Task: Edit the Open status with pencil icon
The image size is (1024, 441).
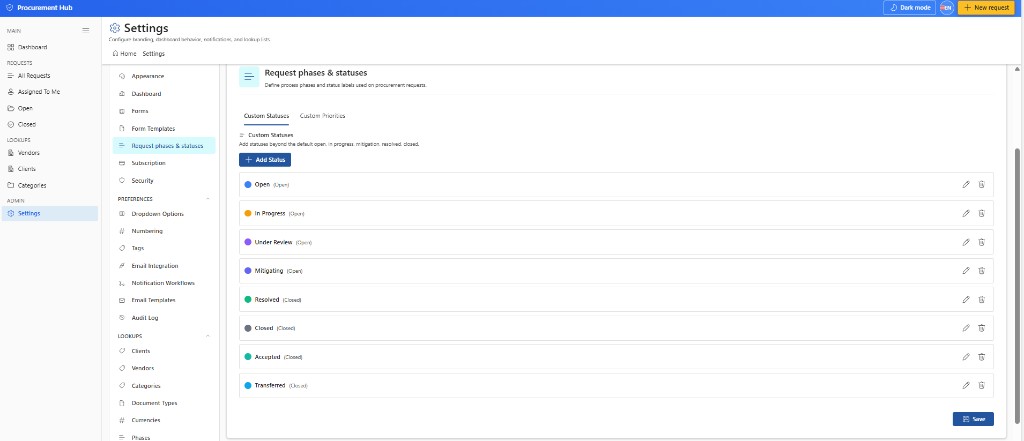Action: point(966,184)
